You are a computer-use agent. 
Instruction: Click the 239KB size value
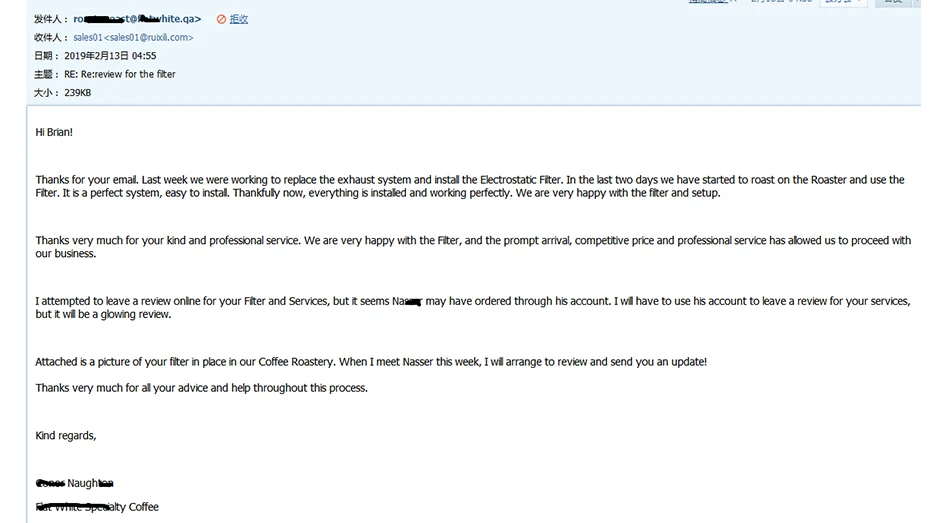[x=78, y=93]
